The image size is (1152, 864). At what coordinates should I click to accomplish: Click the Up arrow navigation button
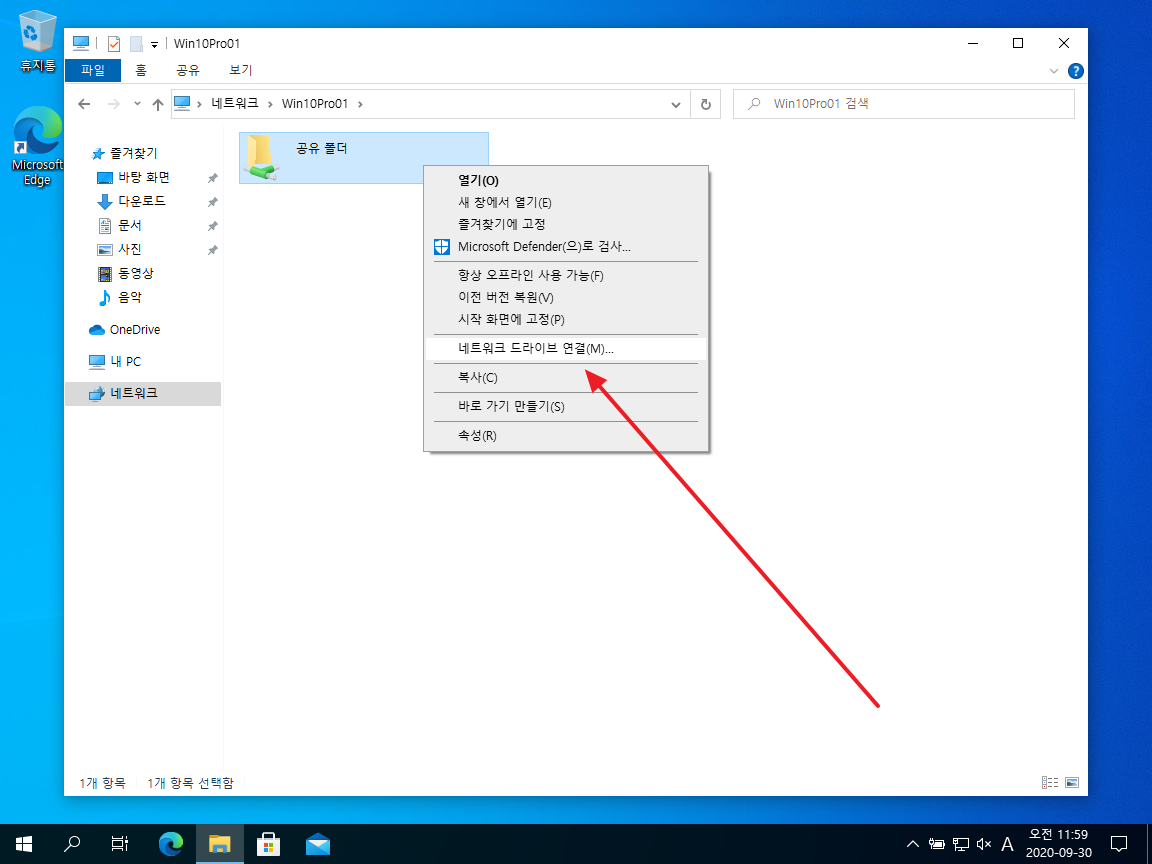[x=157, y=104]
